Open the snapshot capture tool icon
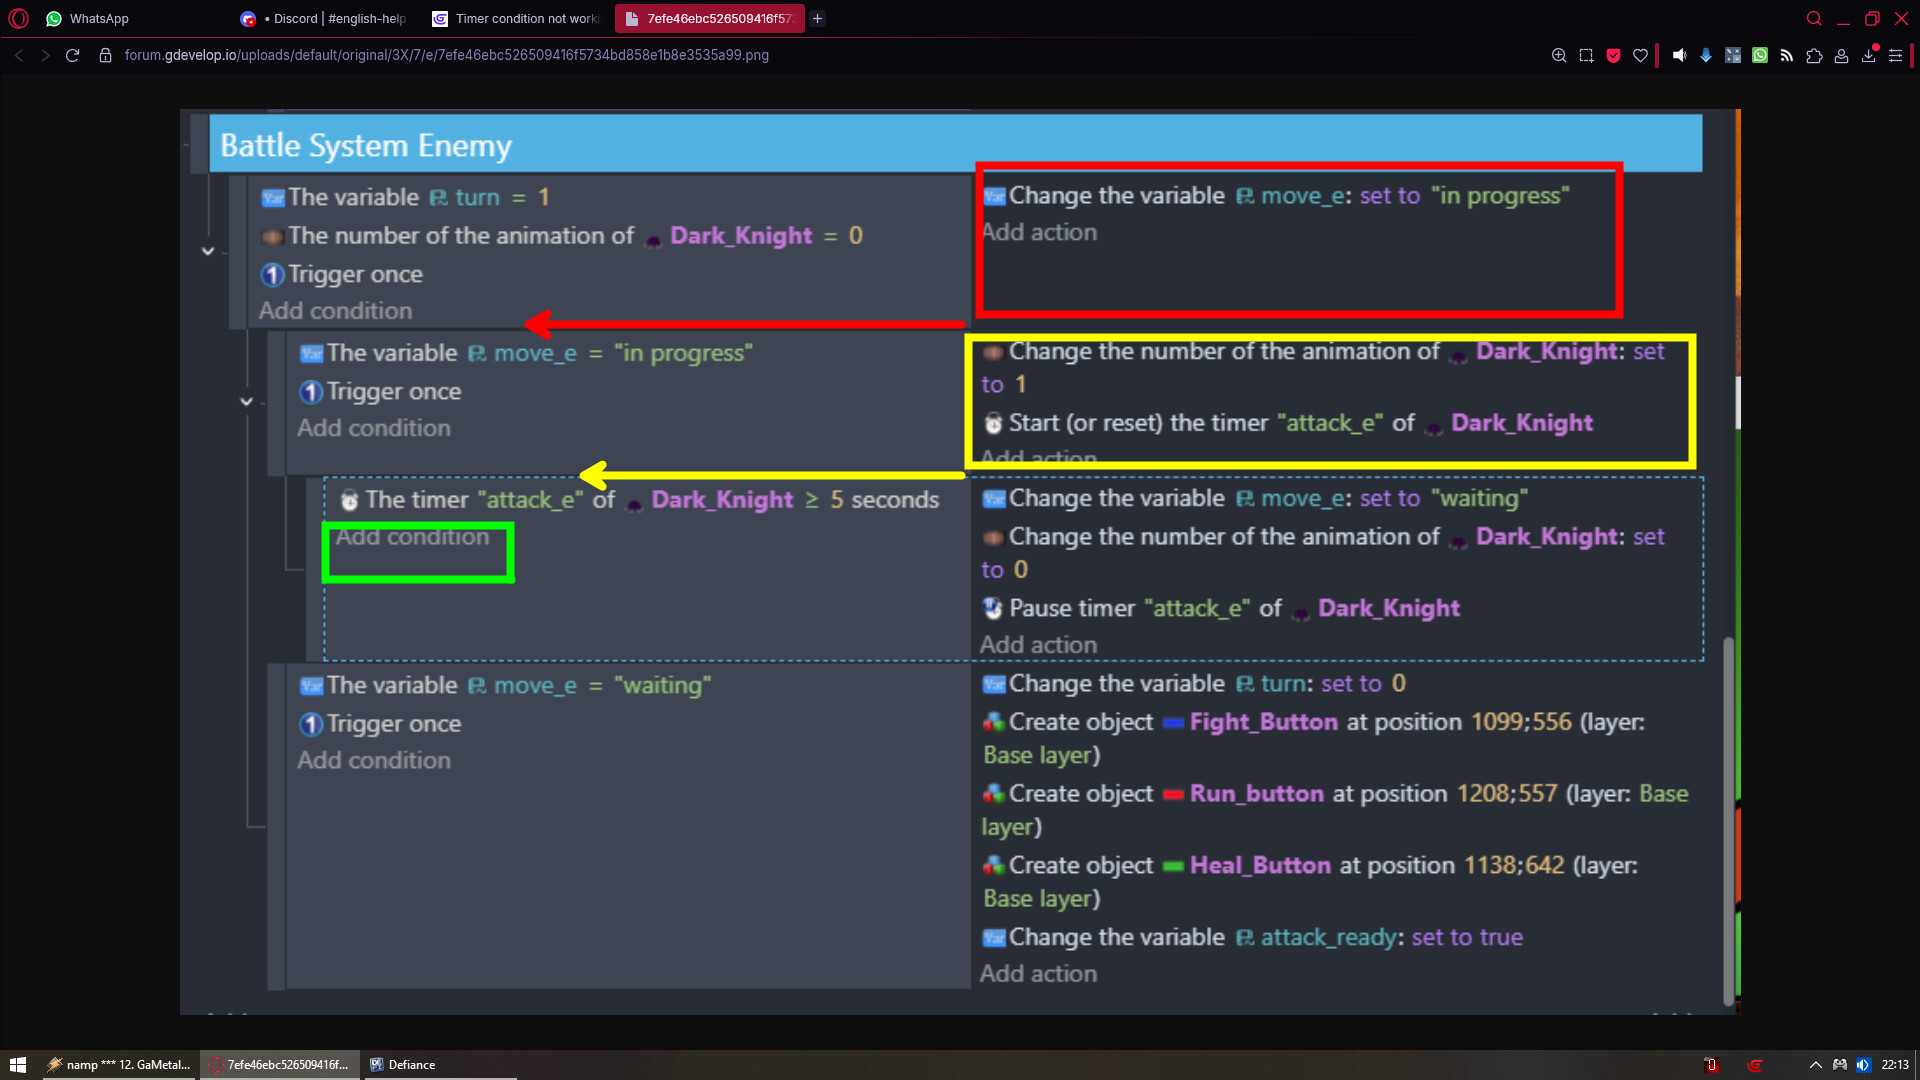Viewport: 1920px width, 1080px height. coord(1586,56)
